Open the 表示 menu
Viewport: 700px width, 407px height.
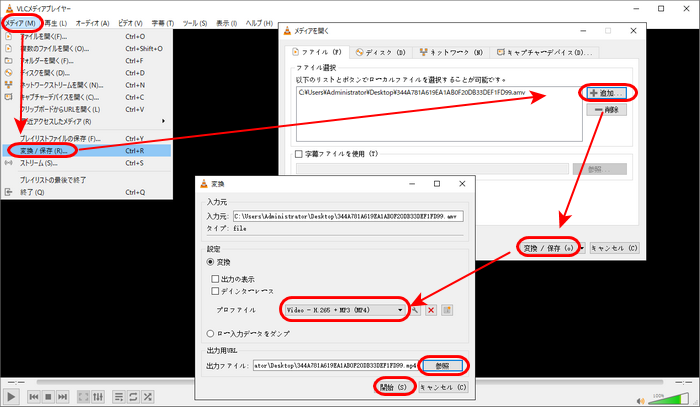(226, 23)
